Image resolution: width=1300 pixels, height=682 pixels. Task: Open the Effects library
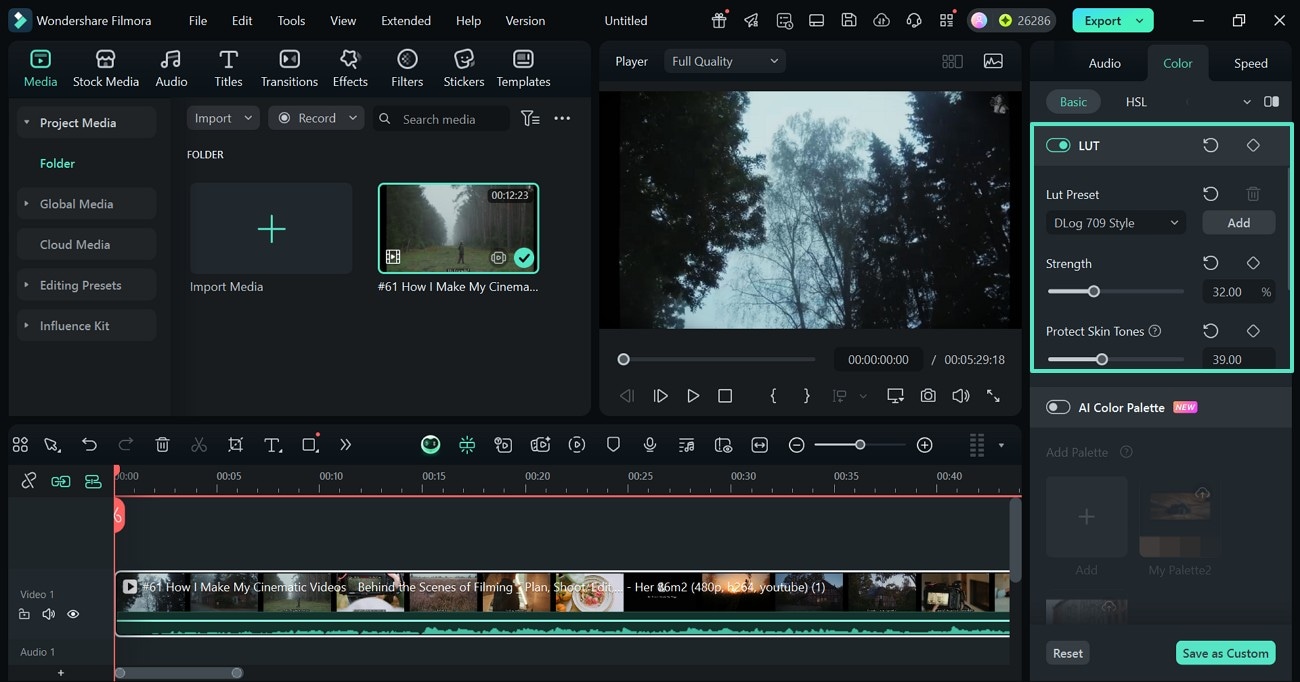pos(350,68)
